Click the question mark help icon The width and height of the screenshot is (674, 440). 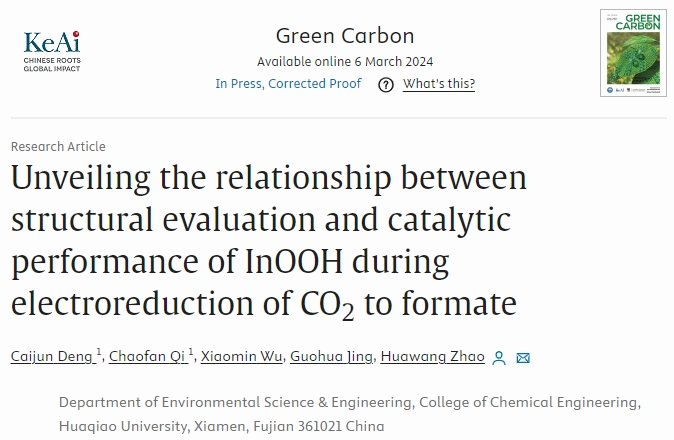tap(386, 85)
